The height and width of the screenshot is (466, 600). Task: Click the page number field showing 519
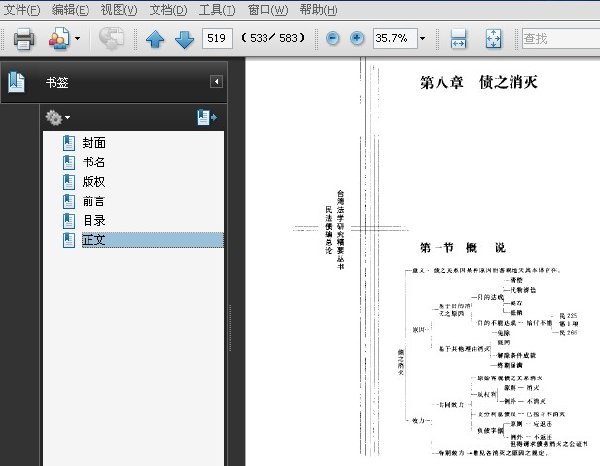(217, 38)
